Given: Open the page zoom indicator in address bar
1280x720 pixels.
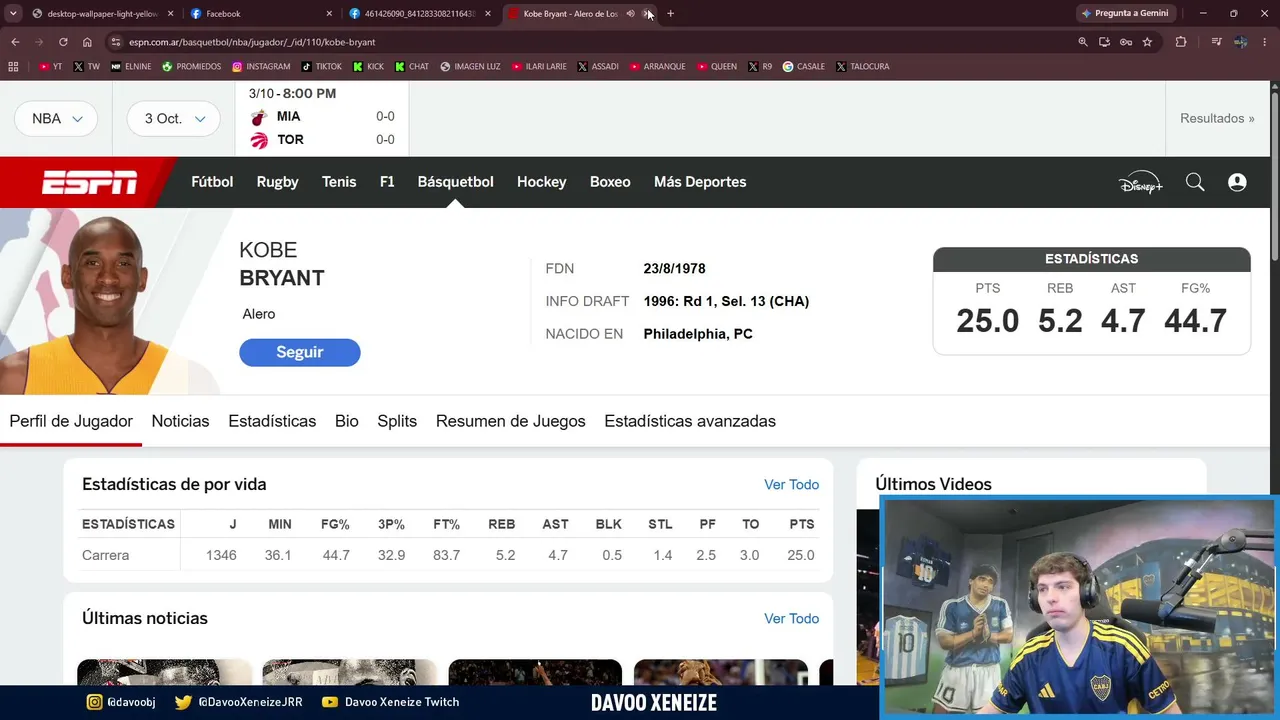Looking at the screenshot, I should tap(1082, 42).
